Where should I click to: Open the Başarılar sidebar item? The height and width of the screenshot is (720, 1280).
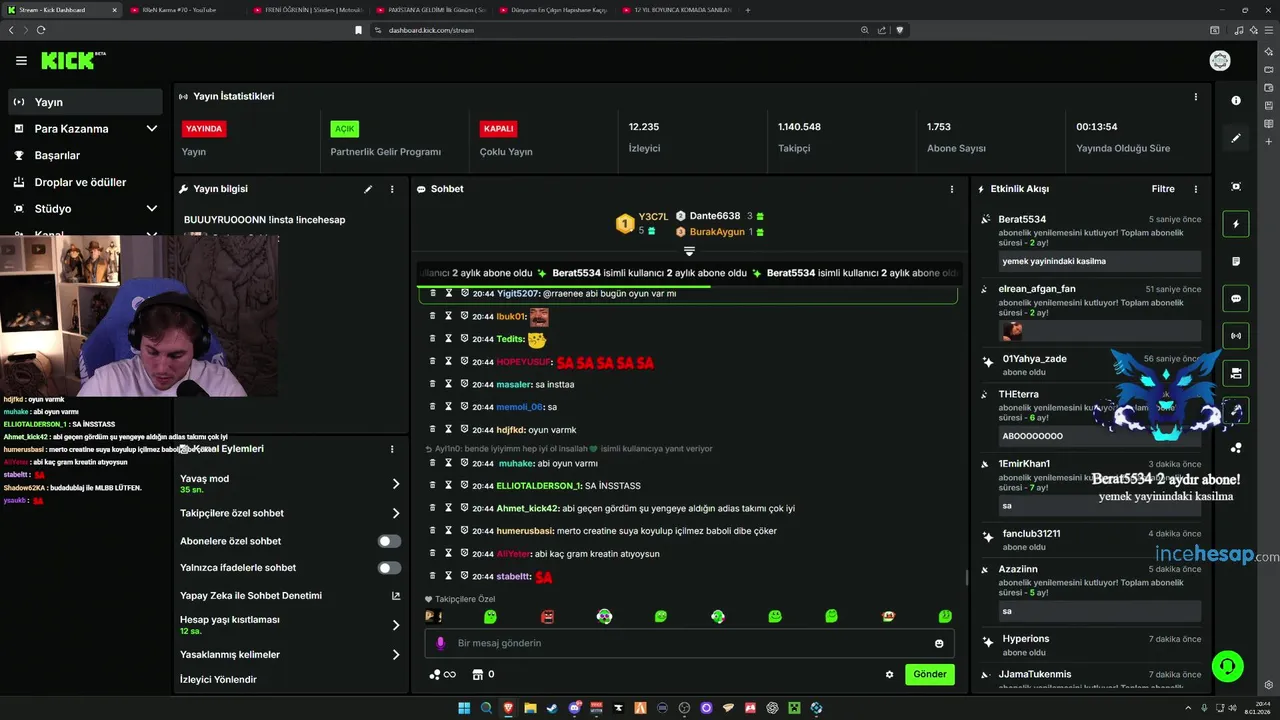(x=85, y=156)
